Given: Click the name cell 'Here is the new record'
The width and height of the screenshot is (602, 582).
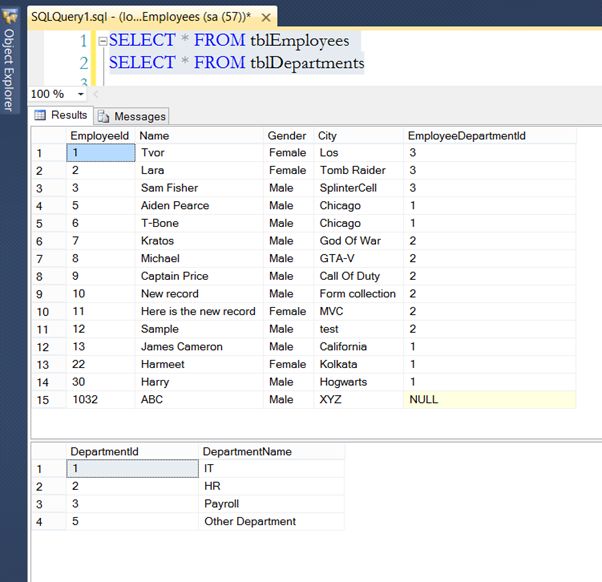Looking at the screenshot, I should click(199, 311).
